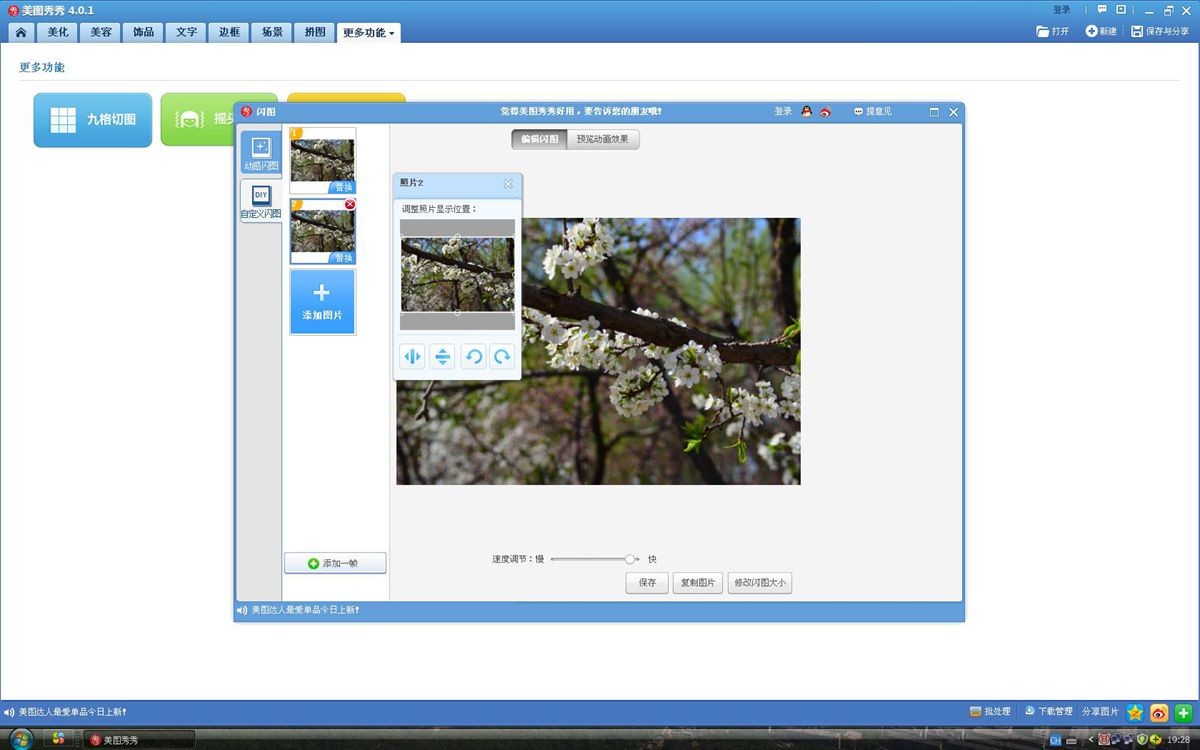Click the QQ penguin icon in 闪图 dialog
Viewport: 1200px width, 750px height.
click(807, 112)
